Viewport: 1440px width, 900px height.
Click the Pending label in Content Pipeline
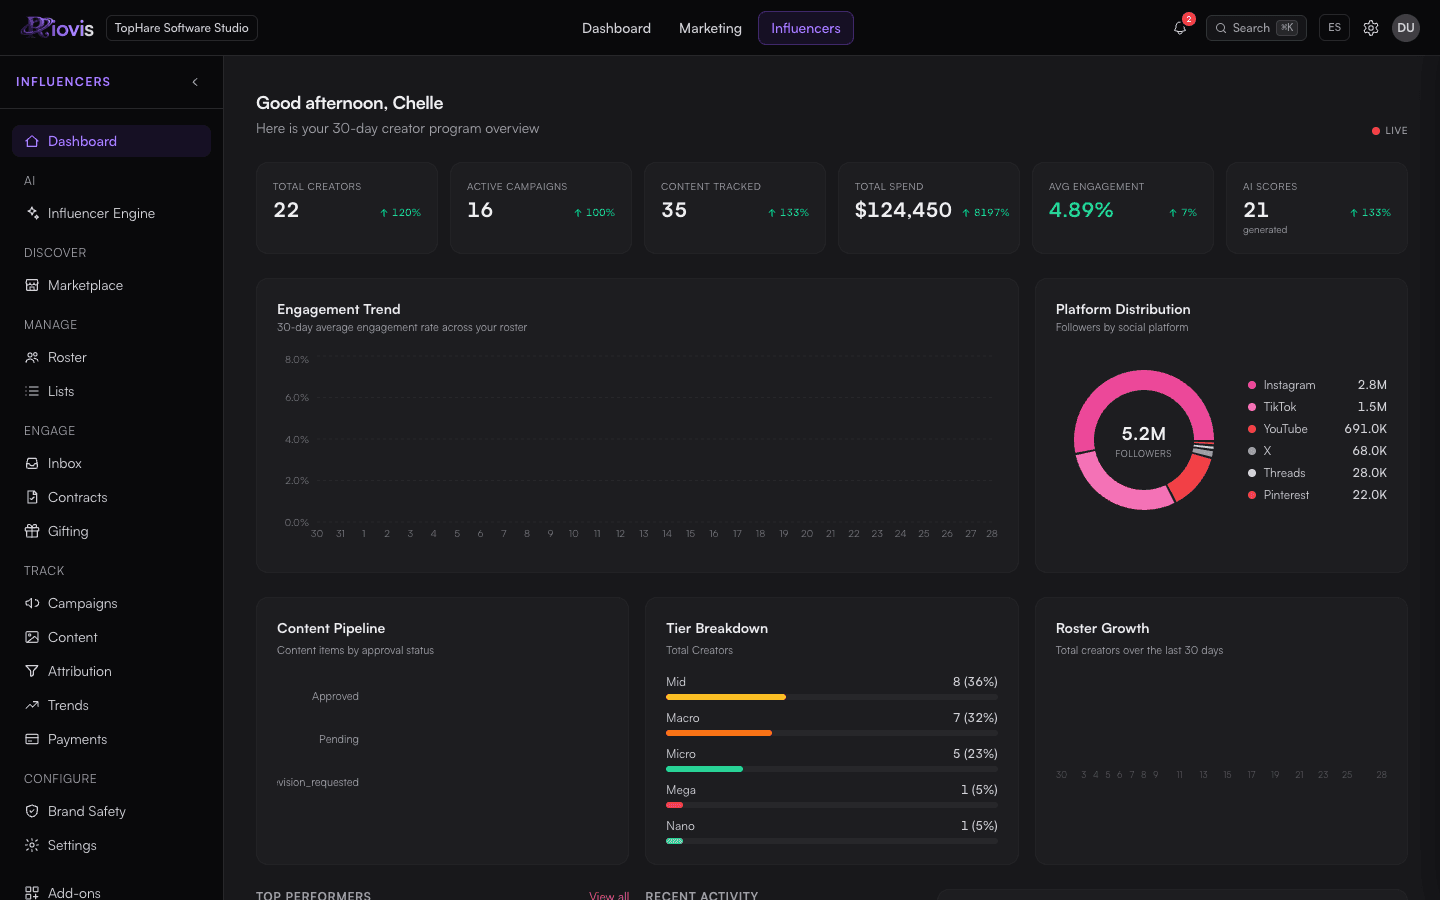339,739
